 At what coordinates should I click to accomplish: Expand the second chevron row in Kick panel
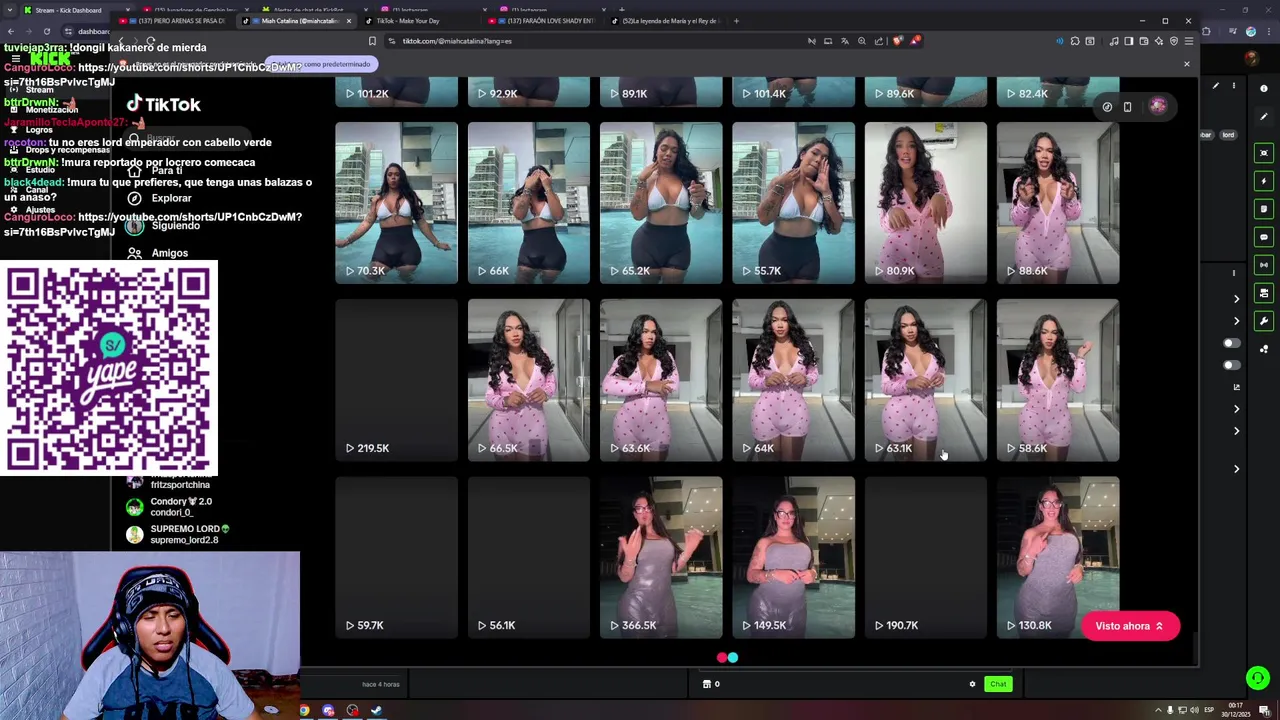1236,321
